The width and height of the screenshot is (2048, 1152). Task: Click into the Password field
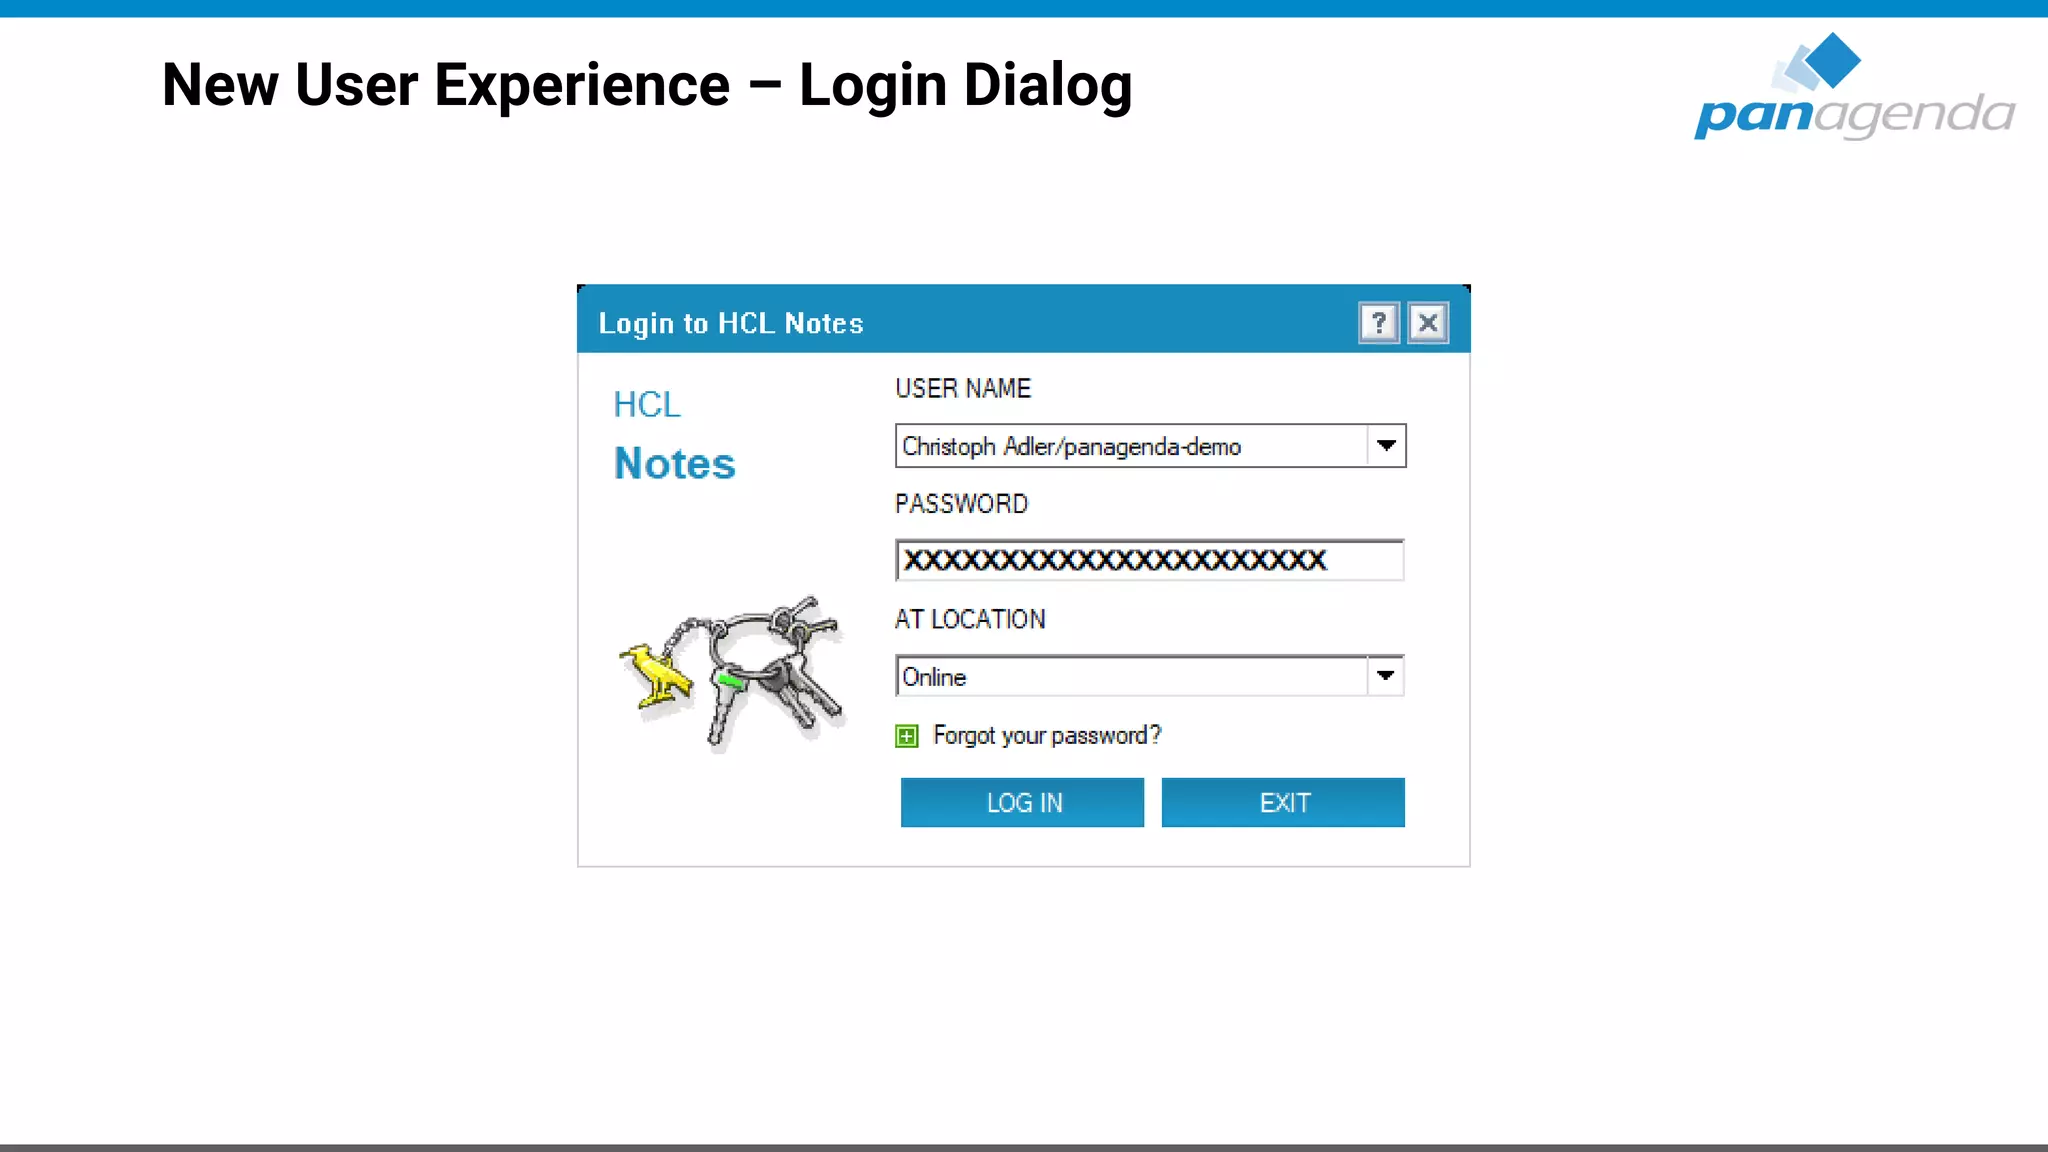[1150, 560]
